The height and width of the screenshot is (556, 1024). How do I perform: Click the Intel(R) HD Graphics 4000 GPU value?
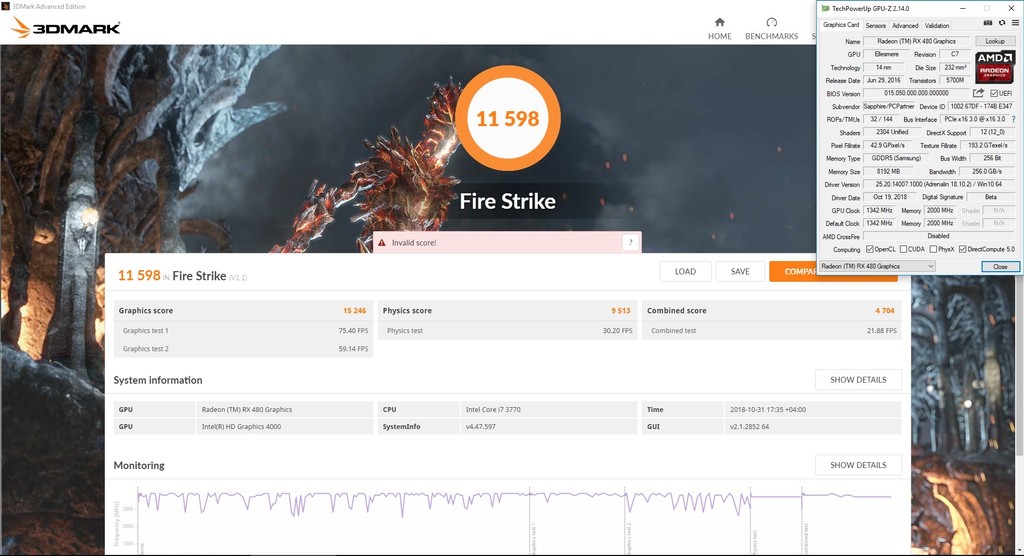241,427
